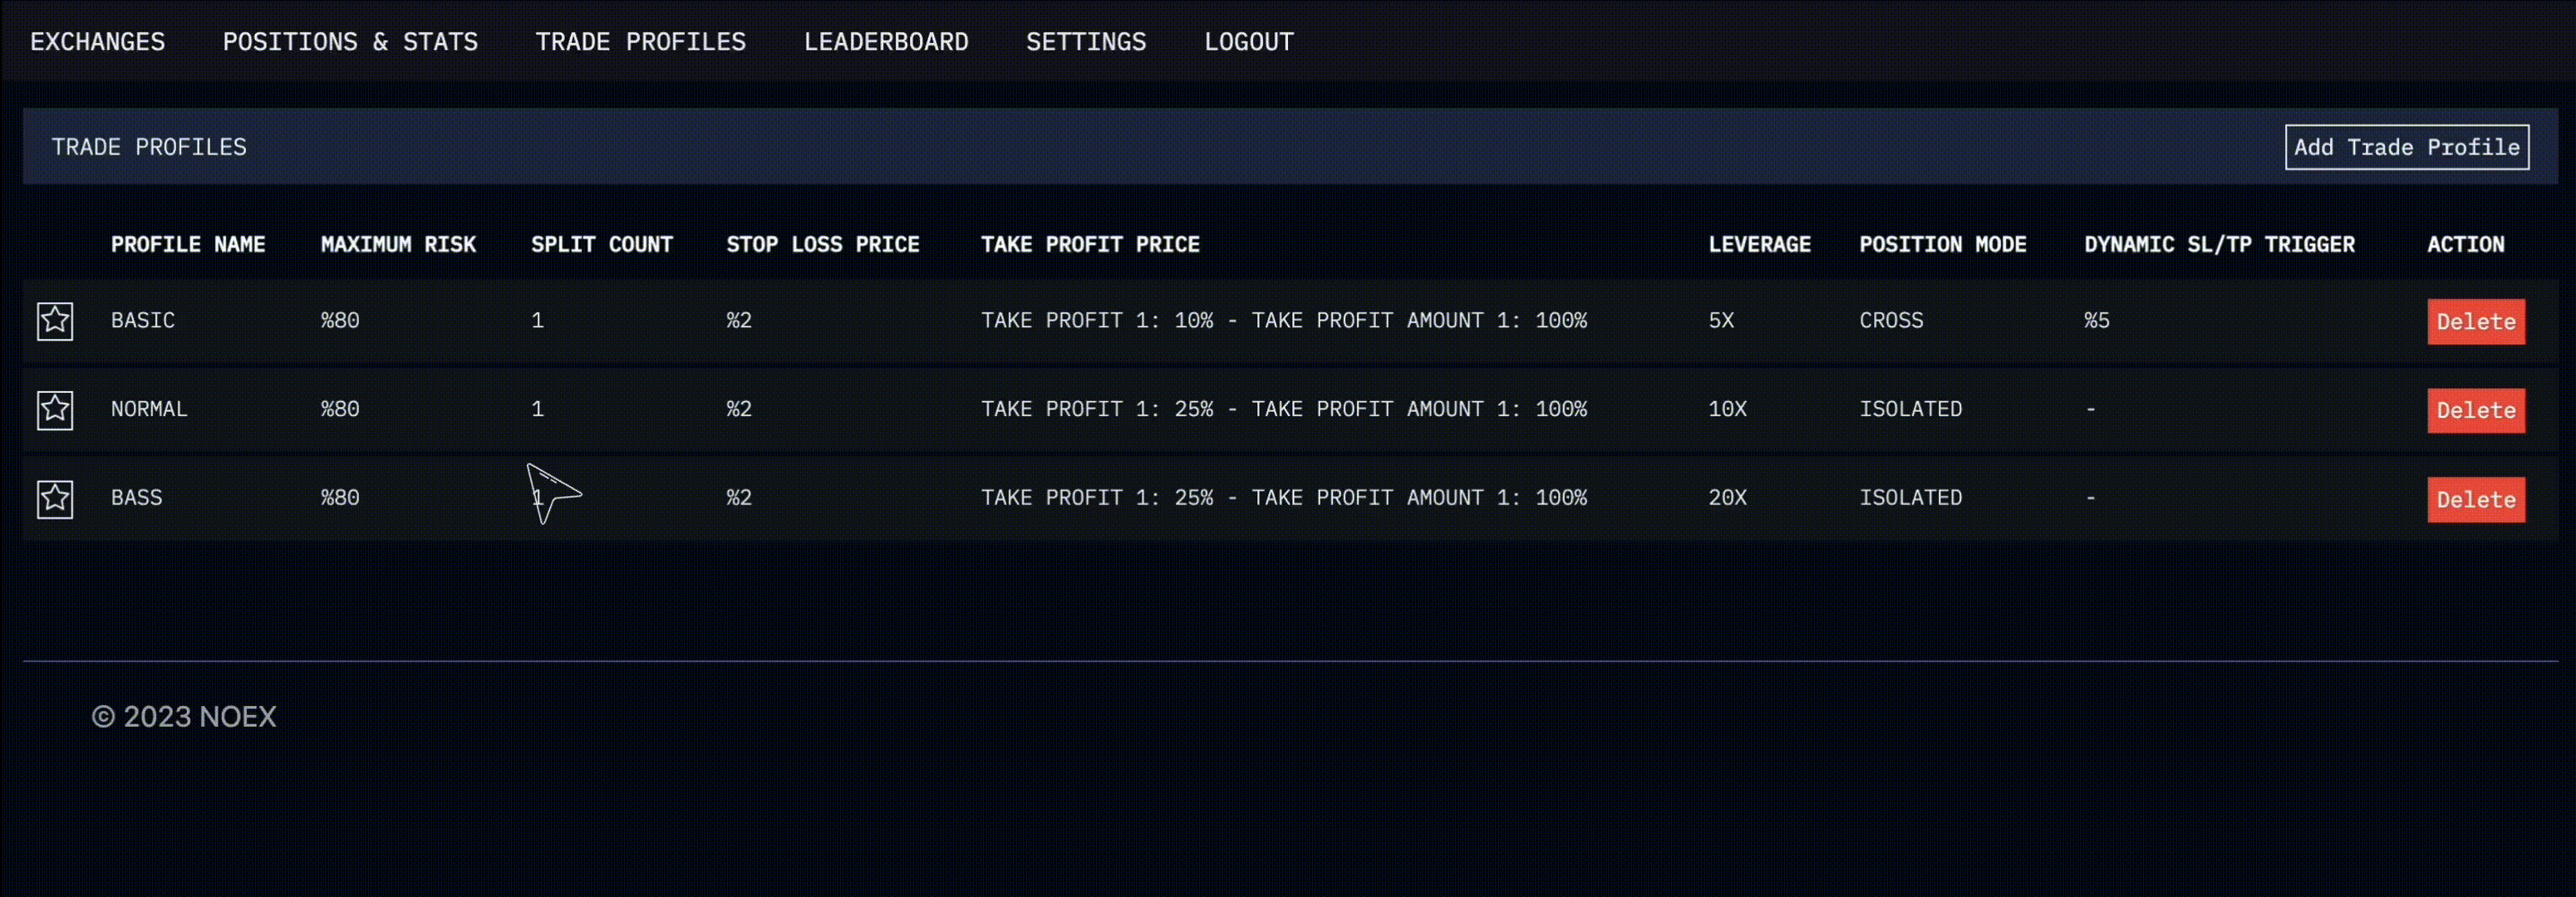Click the take profit text in NORMAL row
Viewport: 2576px width, 897px height.
[x=1284, y=409]
